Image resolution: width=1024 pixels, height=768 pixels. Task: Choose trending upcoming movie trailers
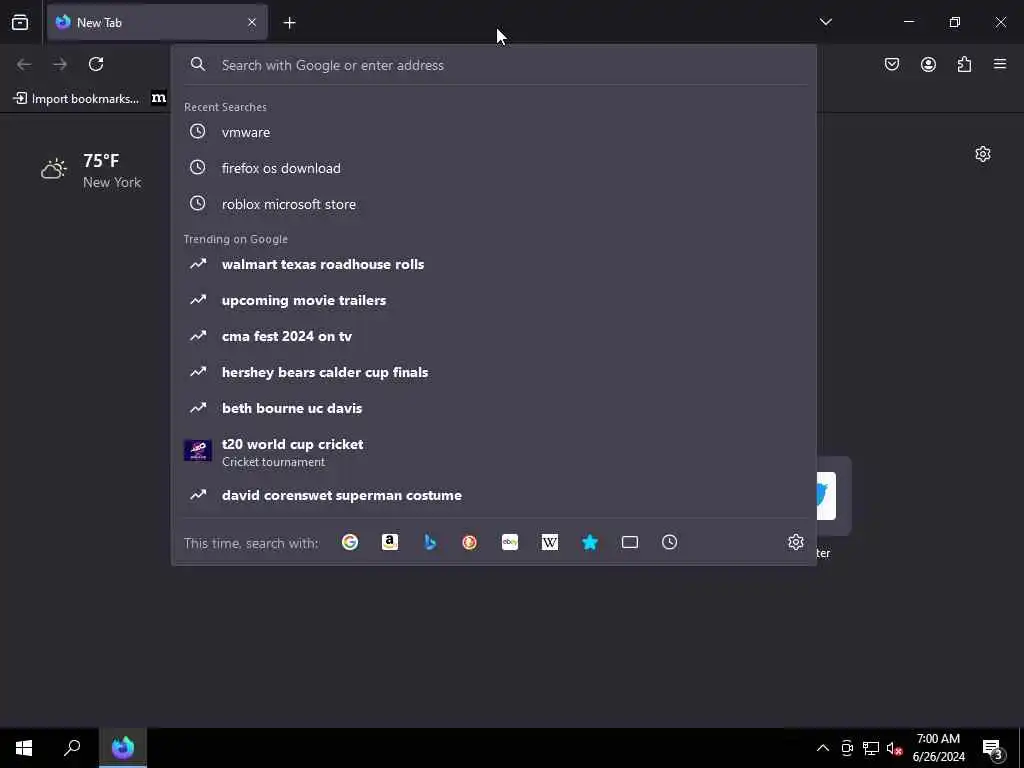[x=494, y=300]
